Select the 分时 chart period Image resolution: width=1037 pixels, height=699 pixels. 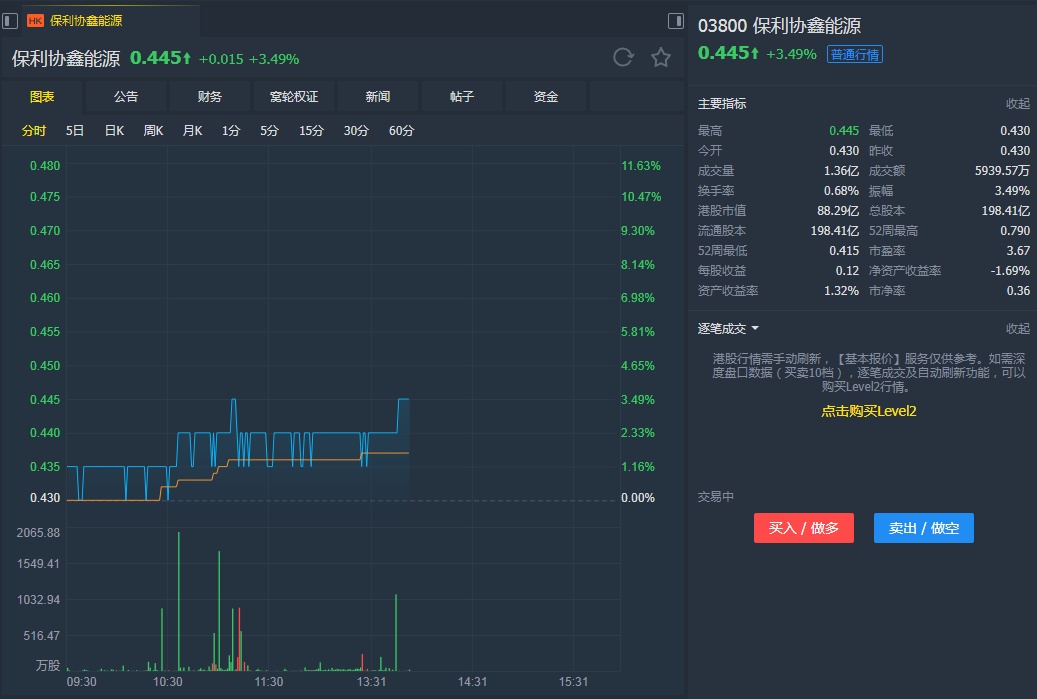[x=34, y=130]
